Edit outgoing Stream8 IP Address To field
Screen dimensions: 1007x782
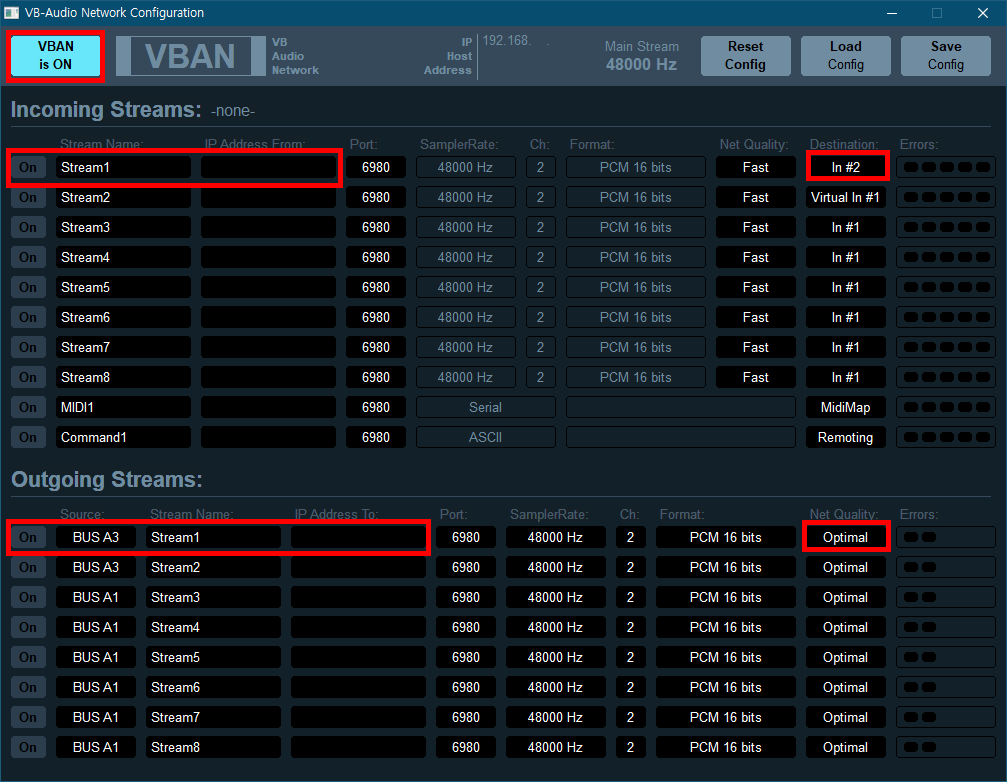pos(358,747)
